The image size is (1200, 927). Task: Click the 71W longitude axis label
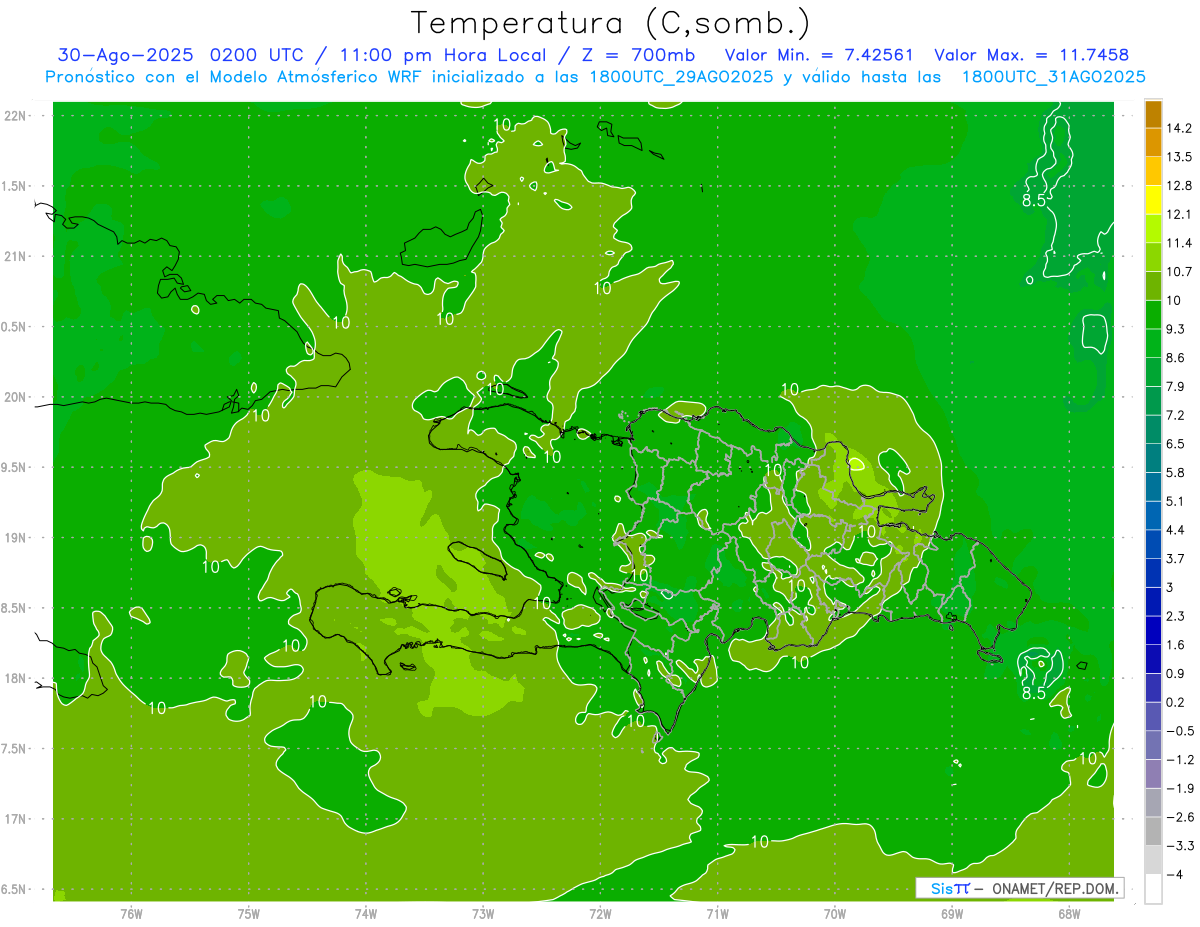(717, 914)
